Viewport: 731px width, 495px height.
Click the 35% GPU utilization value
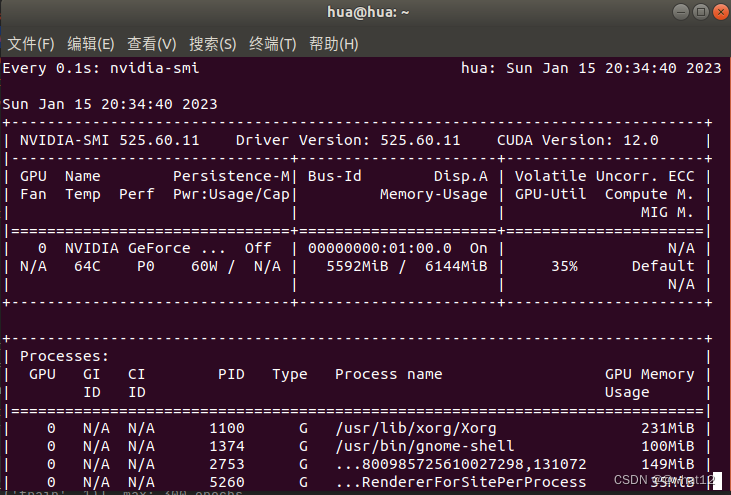pos(564,266)
